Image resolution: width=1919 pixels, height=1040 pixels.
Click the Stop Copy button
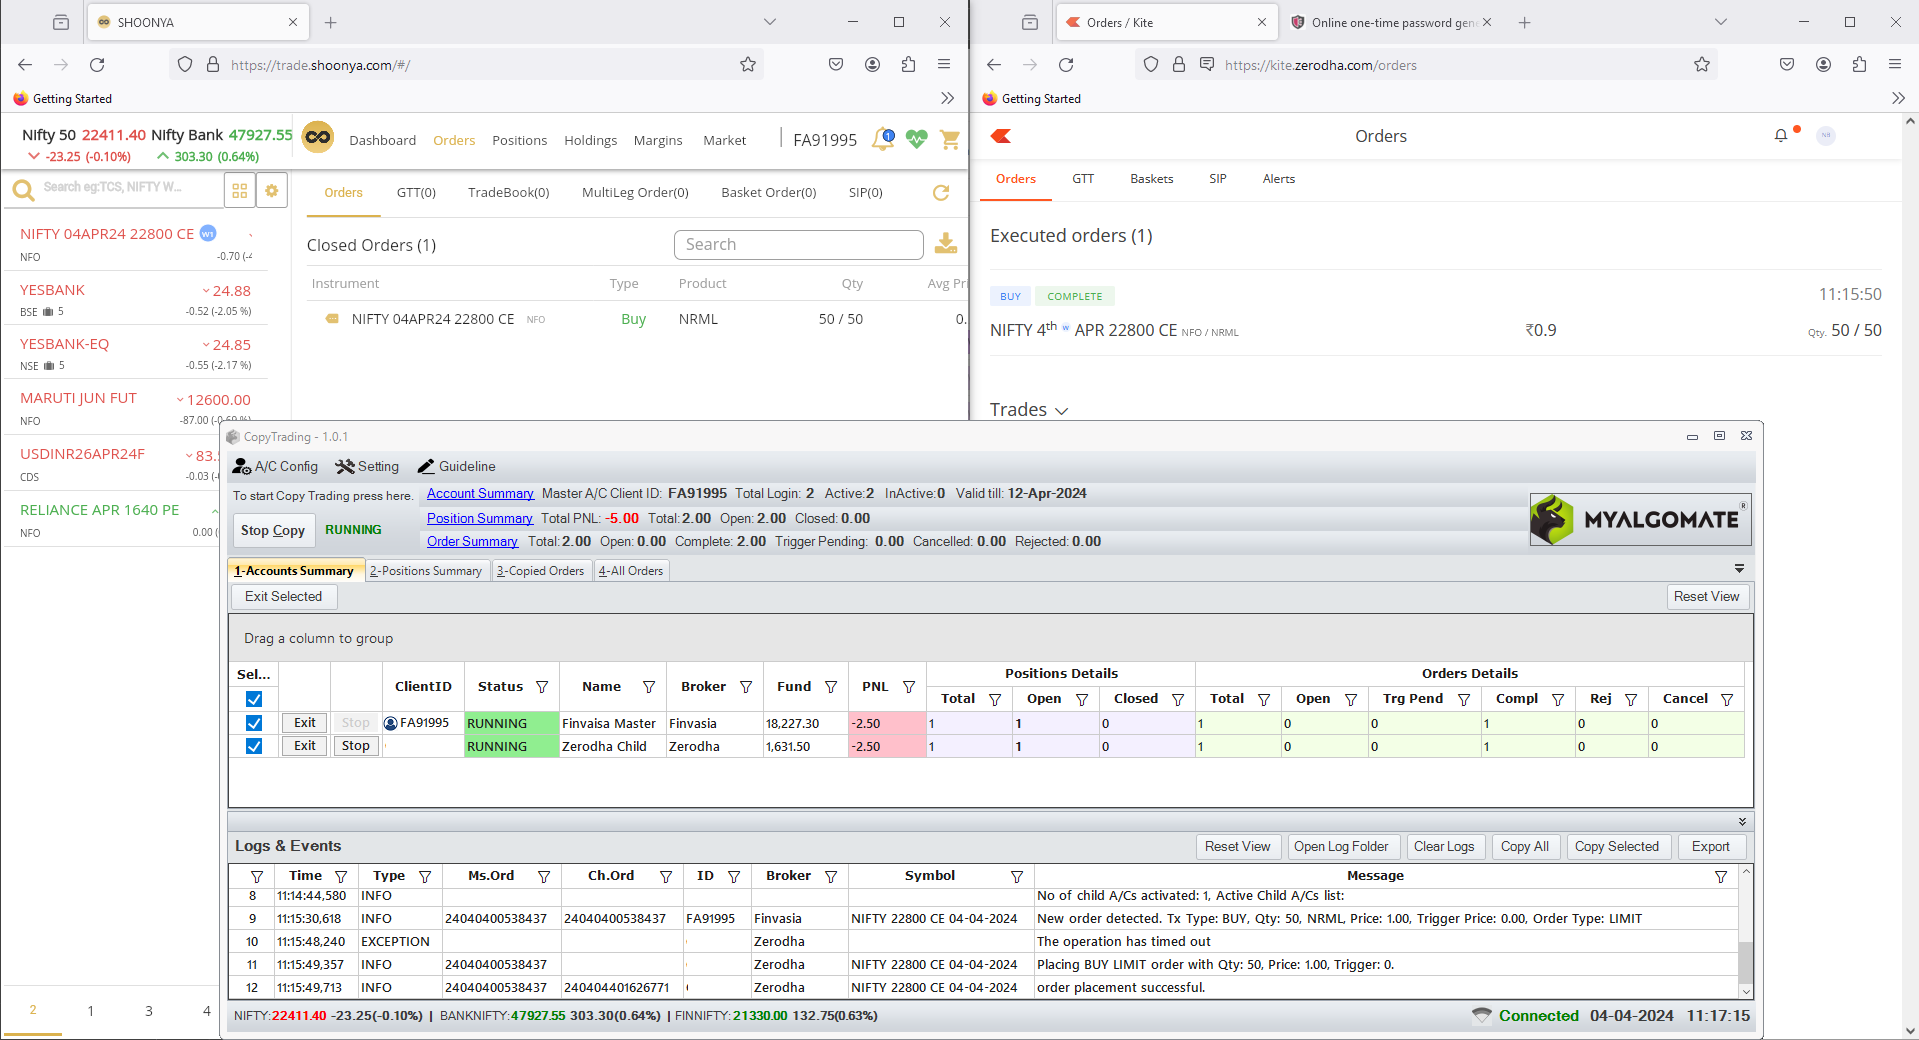click(x=273, y=530)
